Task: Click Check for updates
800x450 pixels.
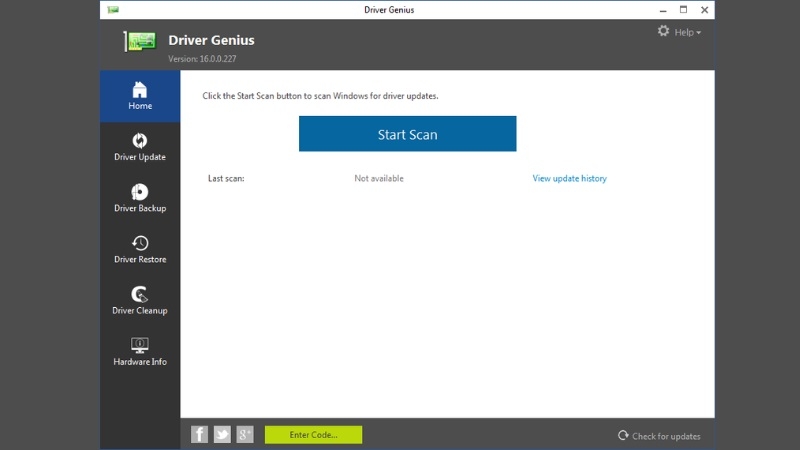Action: 659,436
